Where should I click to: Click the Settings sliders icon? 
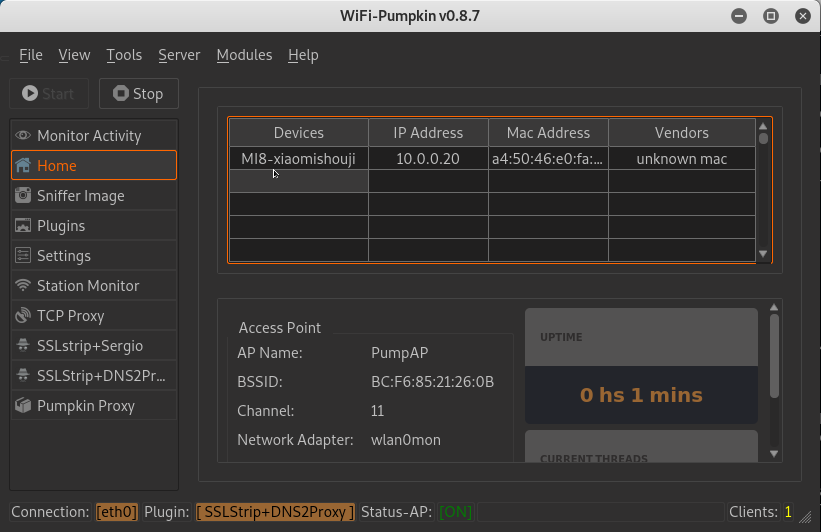[x=23, y=256]
